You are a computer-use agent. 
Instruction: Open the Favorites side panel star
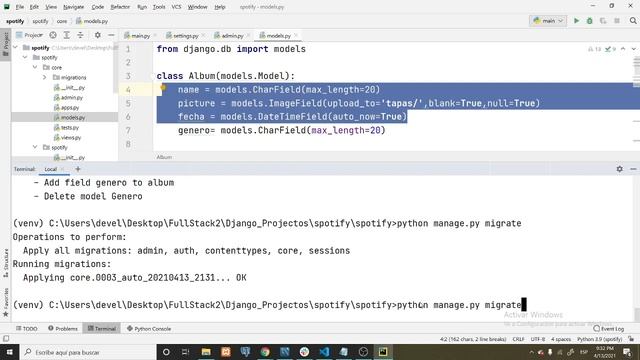[6, 314]
